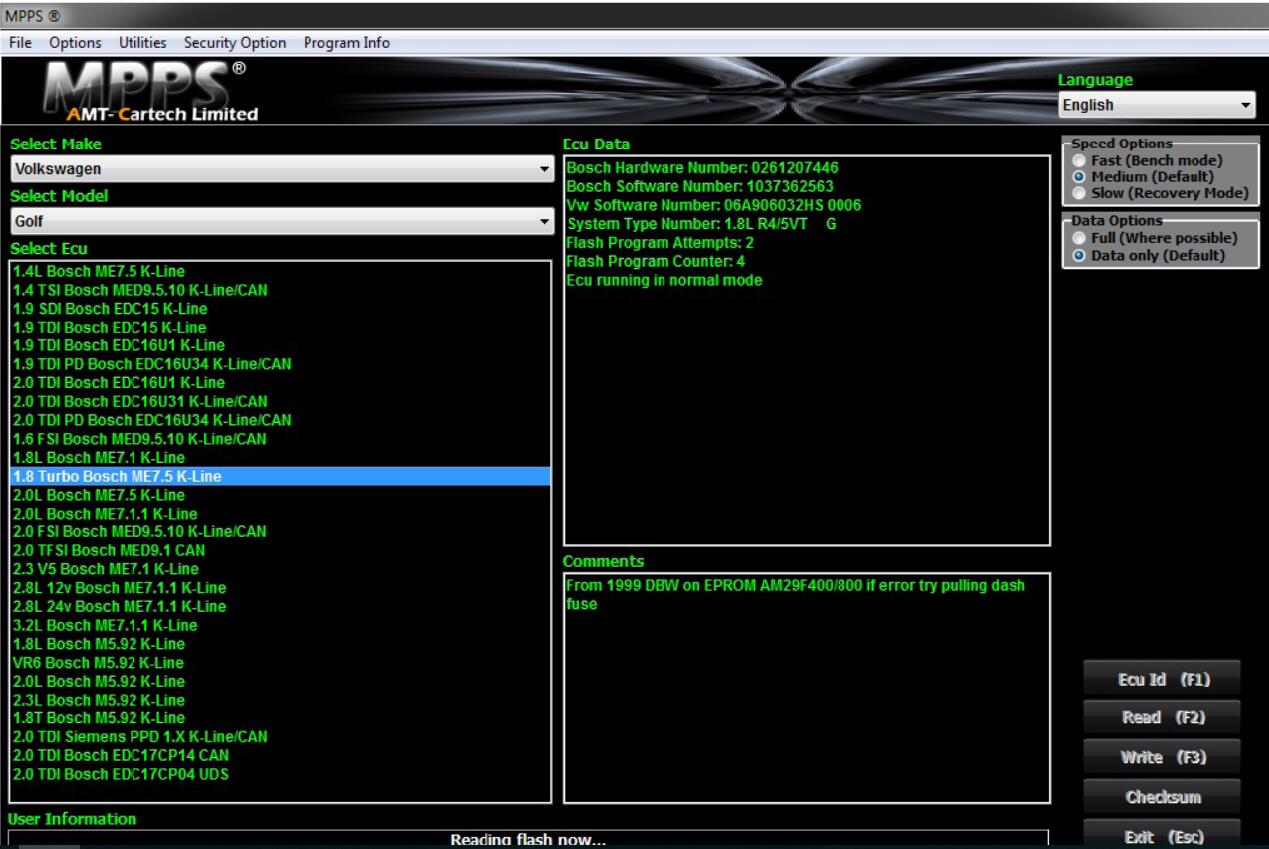Select 1.6 FSI Bosch MED9.5.10 K-Line/CAN
Viewport: 1269px width, 849px height.
(281, 439)
